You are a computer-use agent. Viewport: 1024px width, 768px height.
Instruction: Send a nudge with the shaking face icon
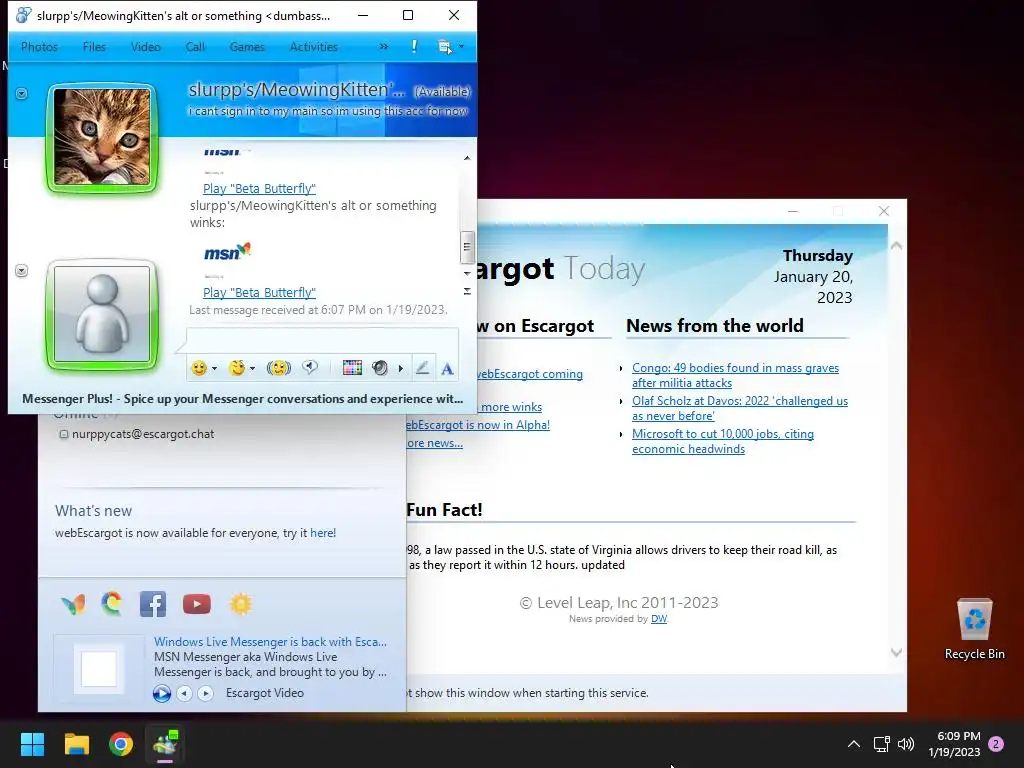tap(279, 368)
